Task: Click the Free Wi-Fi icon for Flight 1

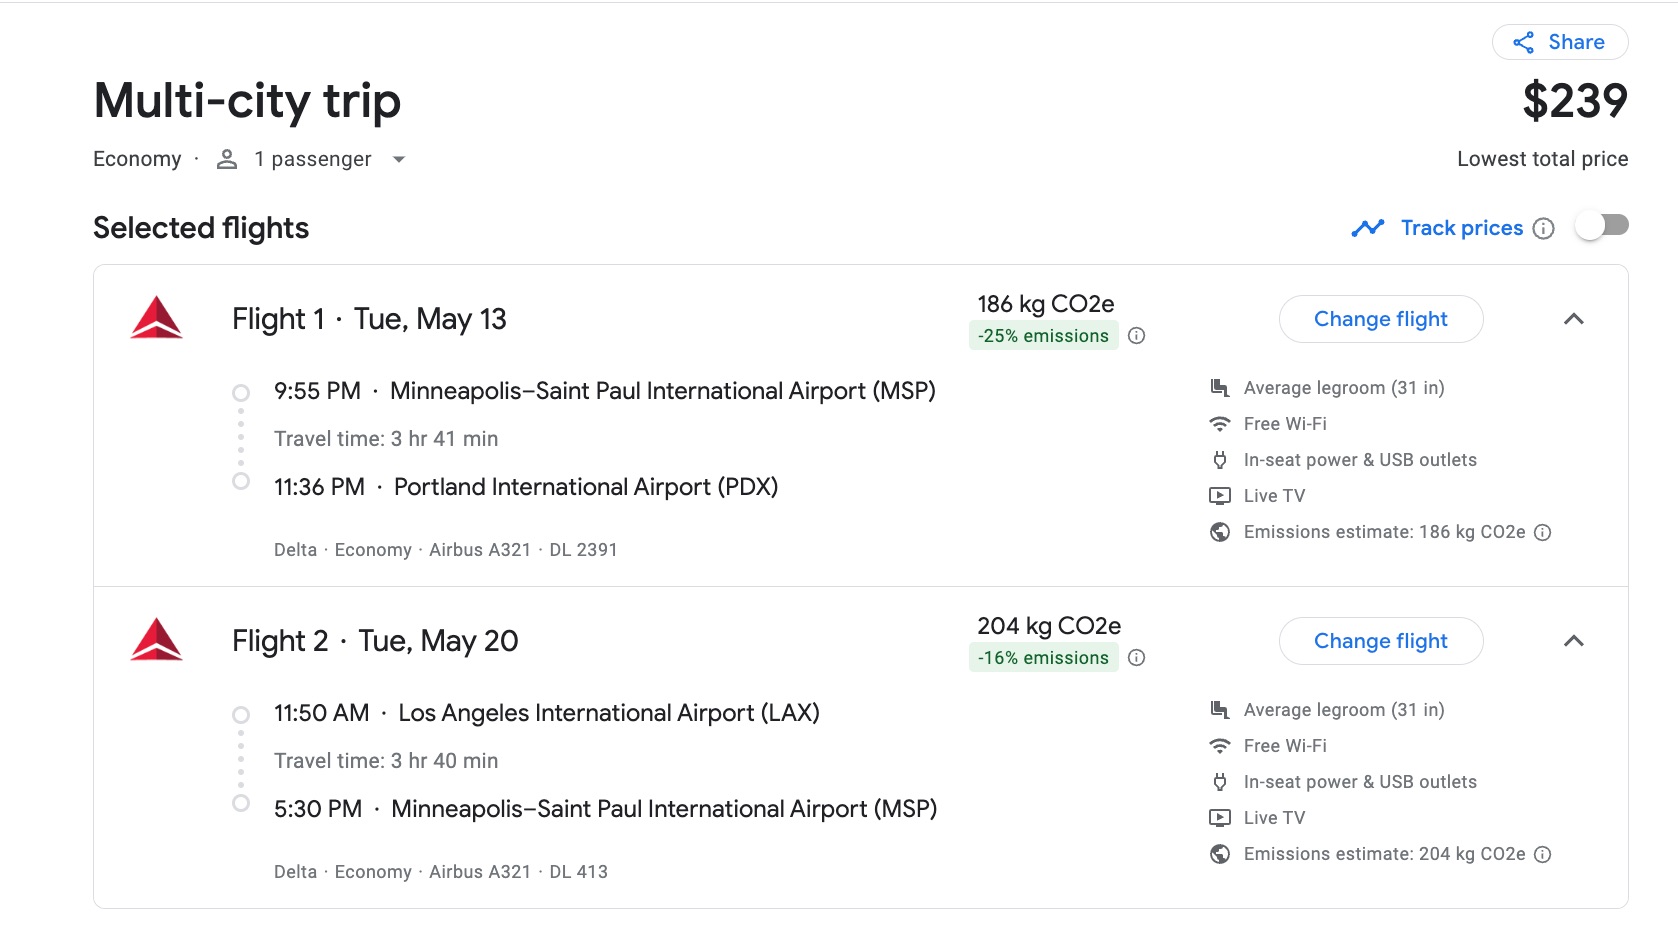Action: coord(1219,423)
